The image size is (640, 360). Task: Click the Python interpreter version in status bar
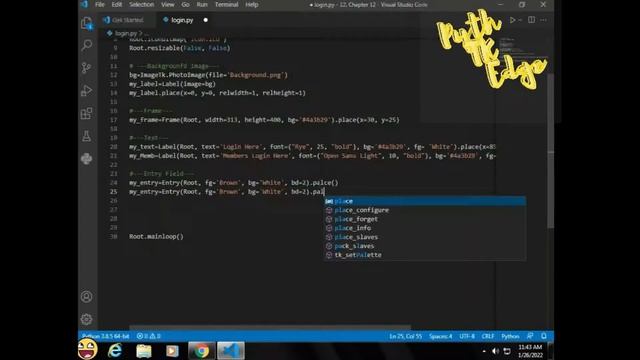105,336
